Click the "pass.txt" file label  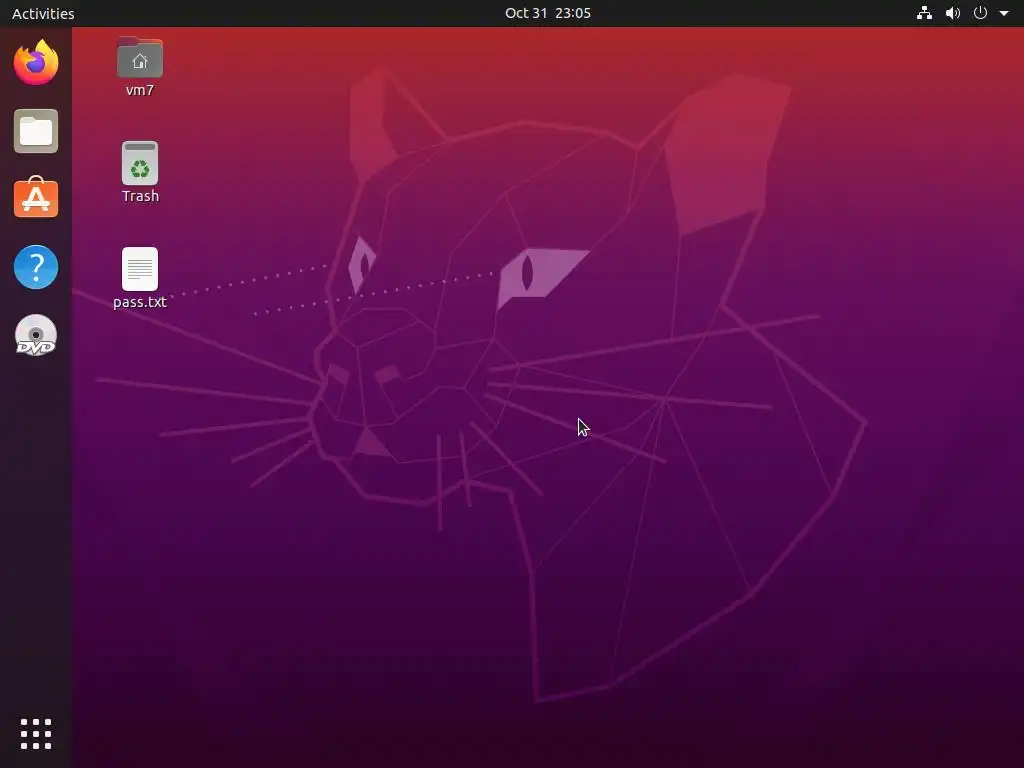click(140, 302)
